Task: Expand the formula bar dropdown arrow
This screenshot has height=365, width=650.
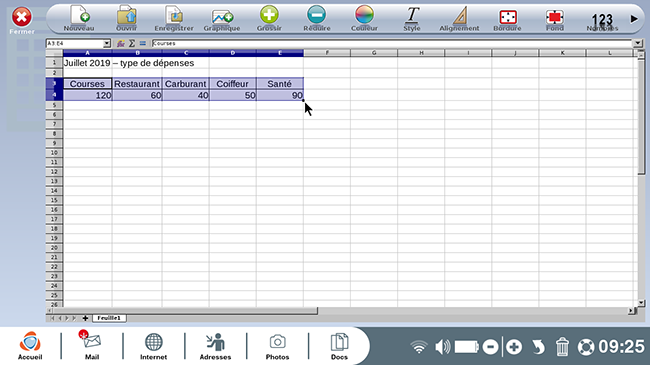Action: pyautogui.click(x=638, y=43)
